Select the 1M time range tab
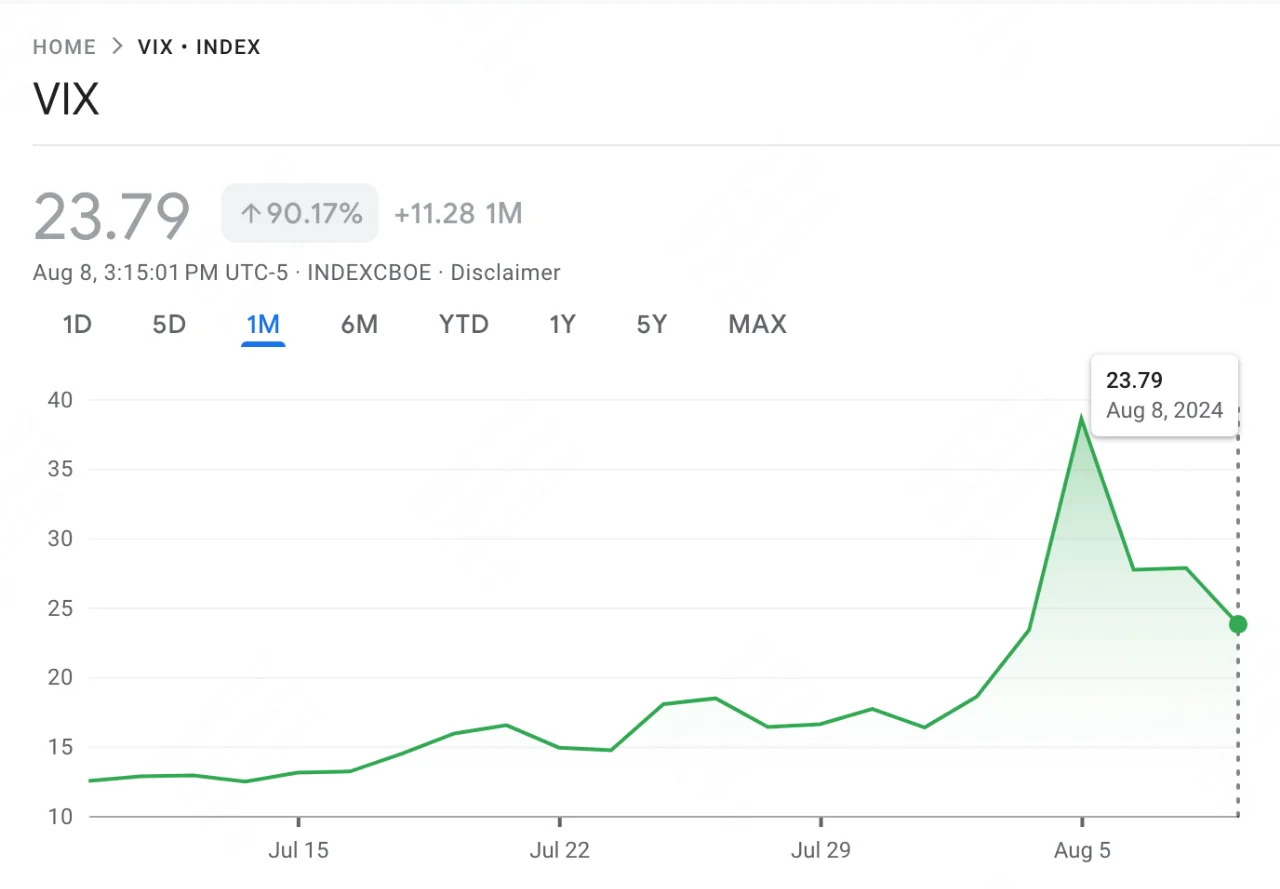Image resolution: width=1280 pixels, height=889 pixels. [x=263, y=324]
